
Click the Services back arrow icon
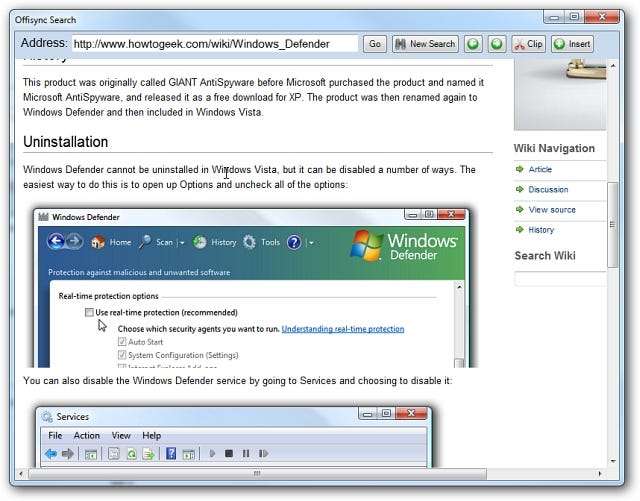(x=51, y=454)
